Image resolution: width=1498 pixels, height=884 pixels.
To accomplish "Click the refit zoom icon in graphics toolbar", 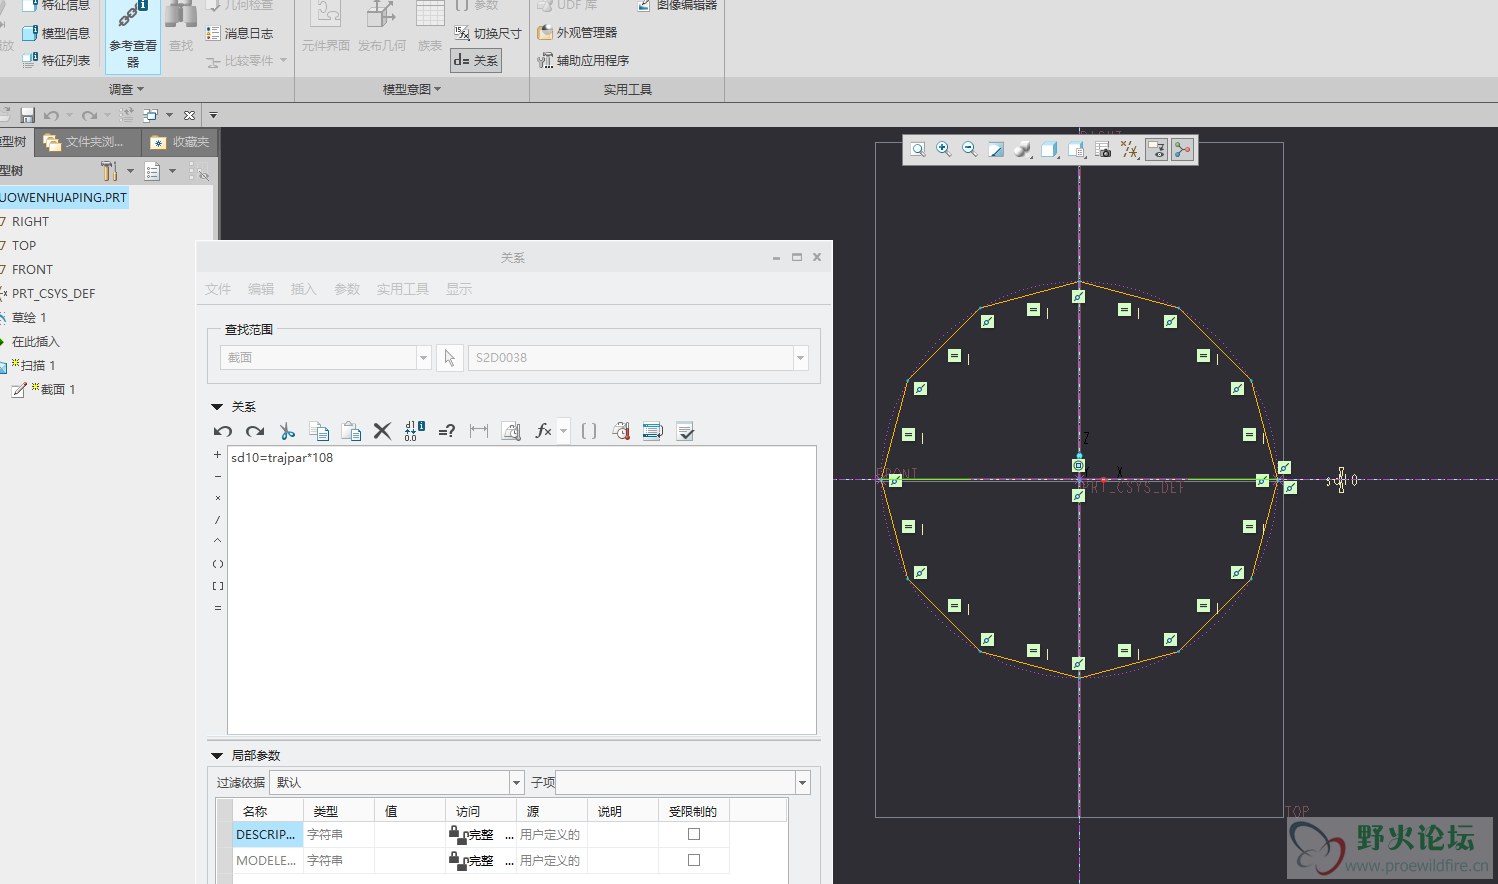I will coord(918,150).
